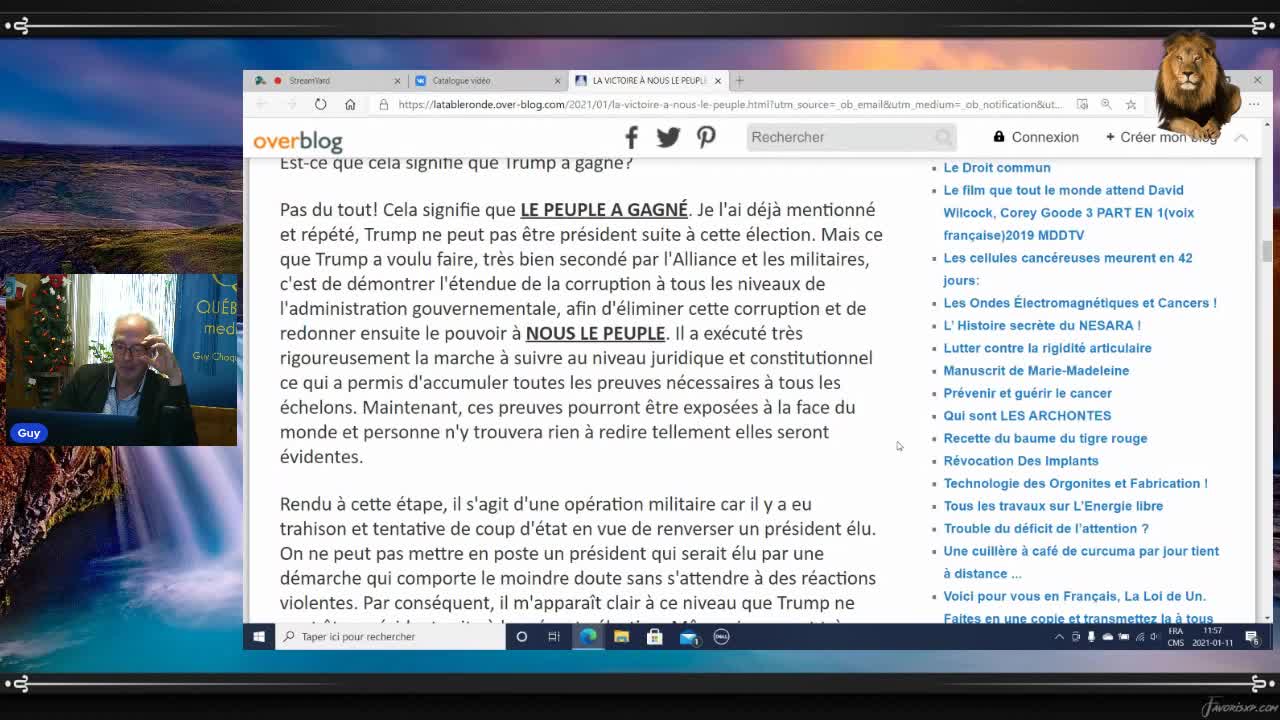
Task: Open Lutter contre la rigidité articulaire link
Action: (x=1047, y=348)
